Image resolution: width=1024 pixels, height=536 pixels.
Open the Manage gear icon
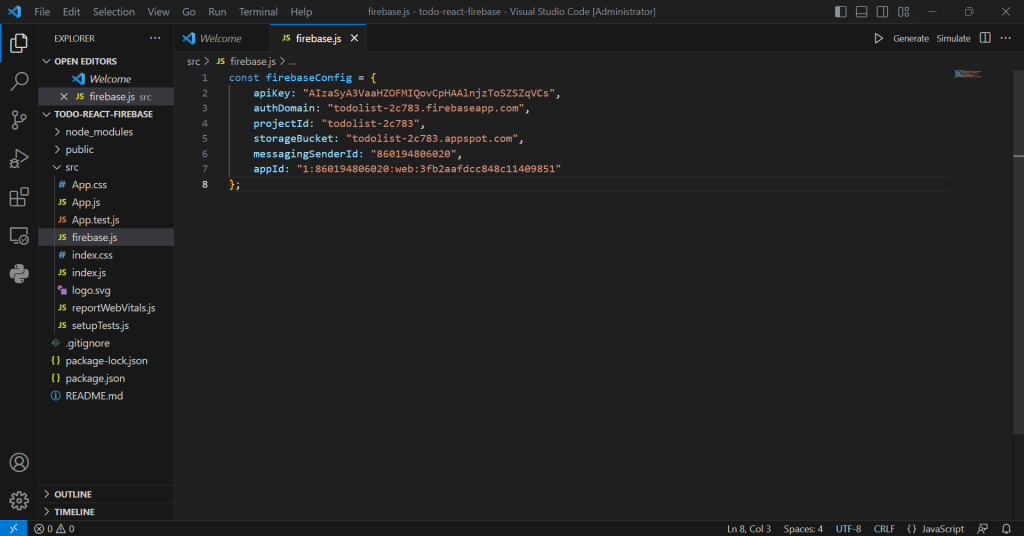pyautogui.click(x=19, y=501)
